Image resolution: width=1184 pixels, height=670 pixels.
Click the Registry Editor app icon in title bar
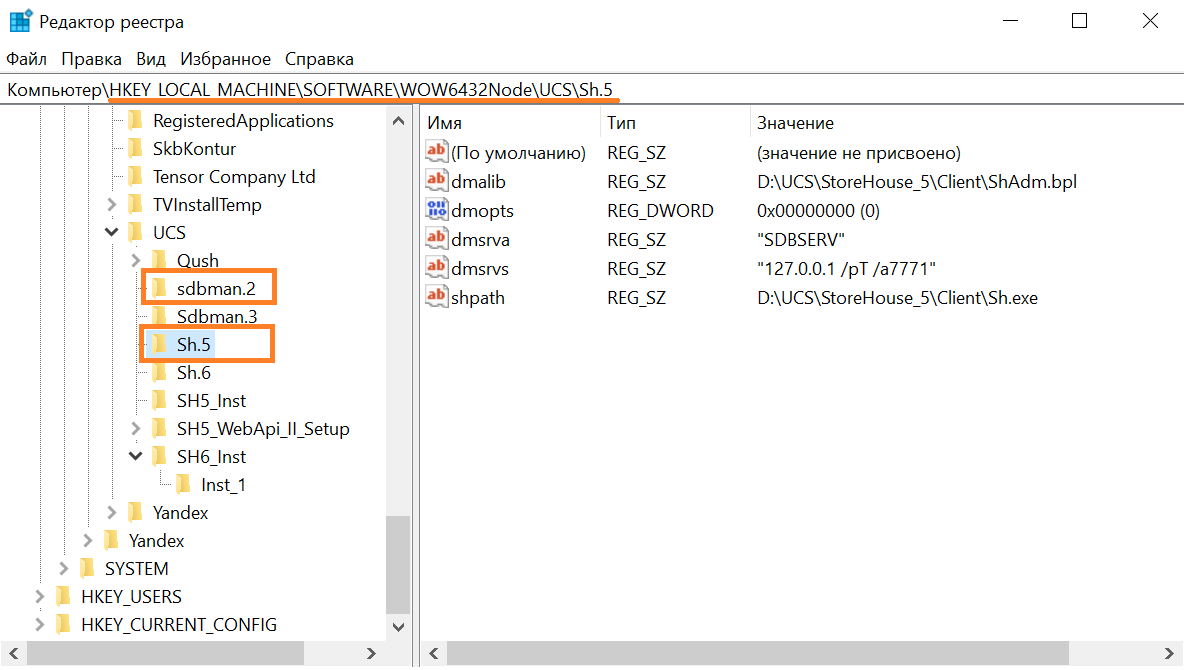[x=20, y=21]
